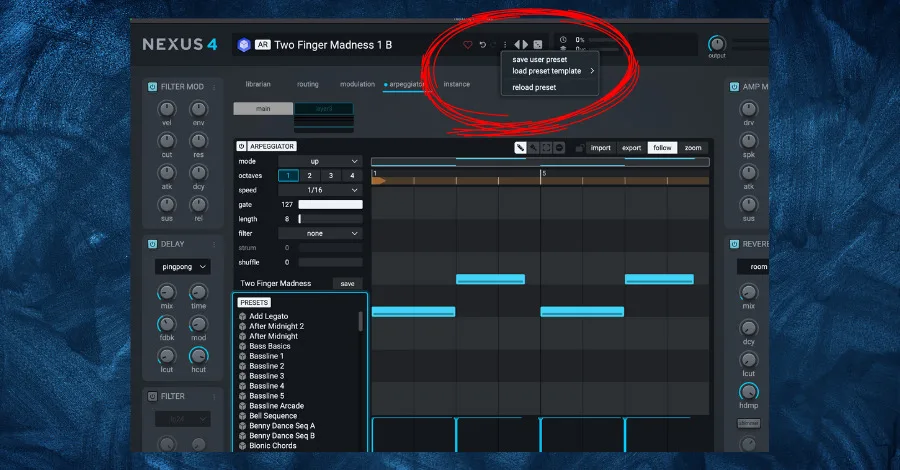
Task: Open Filter Mod panel options dots
Action: point(214,87)
